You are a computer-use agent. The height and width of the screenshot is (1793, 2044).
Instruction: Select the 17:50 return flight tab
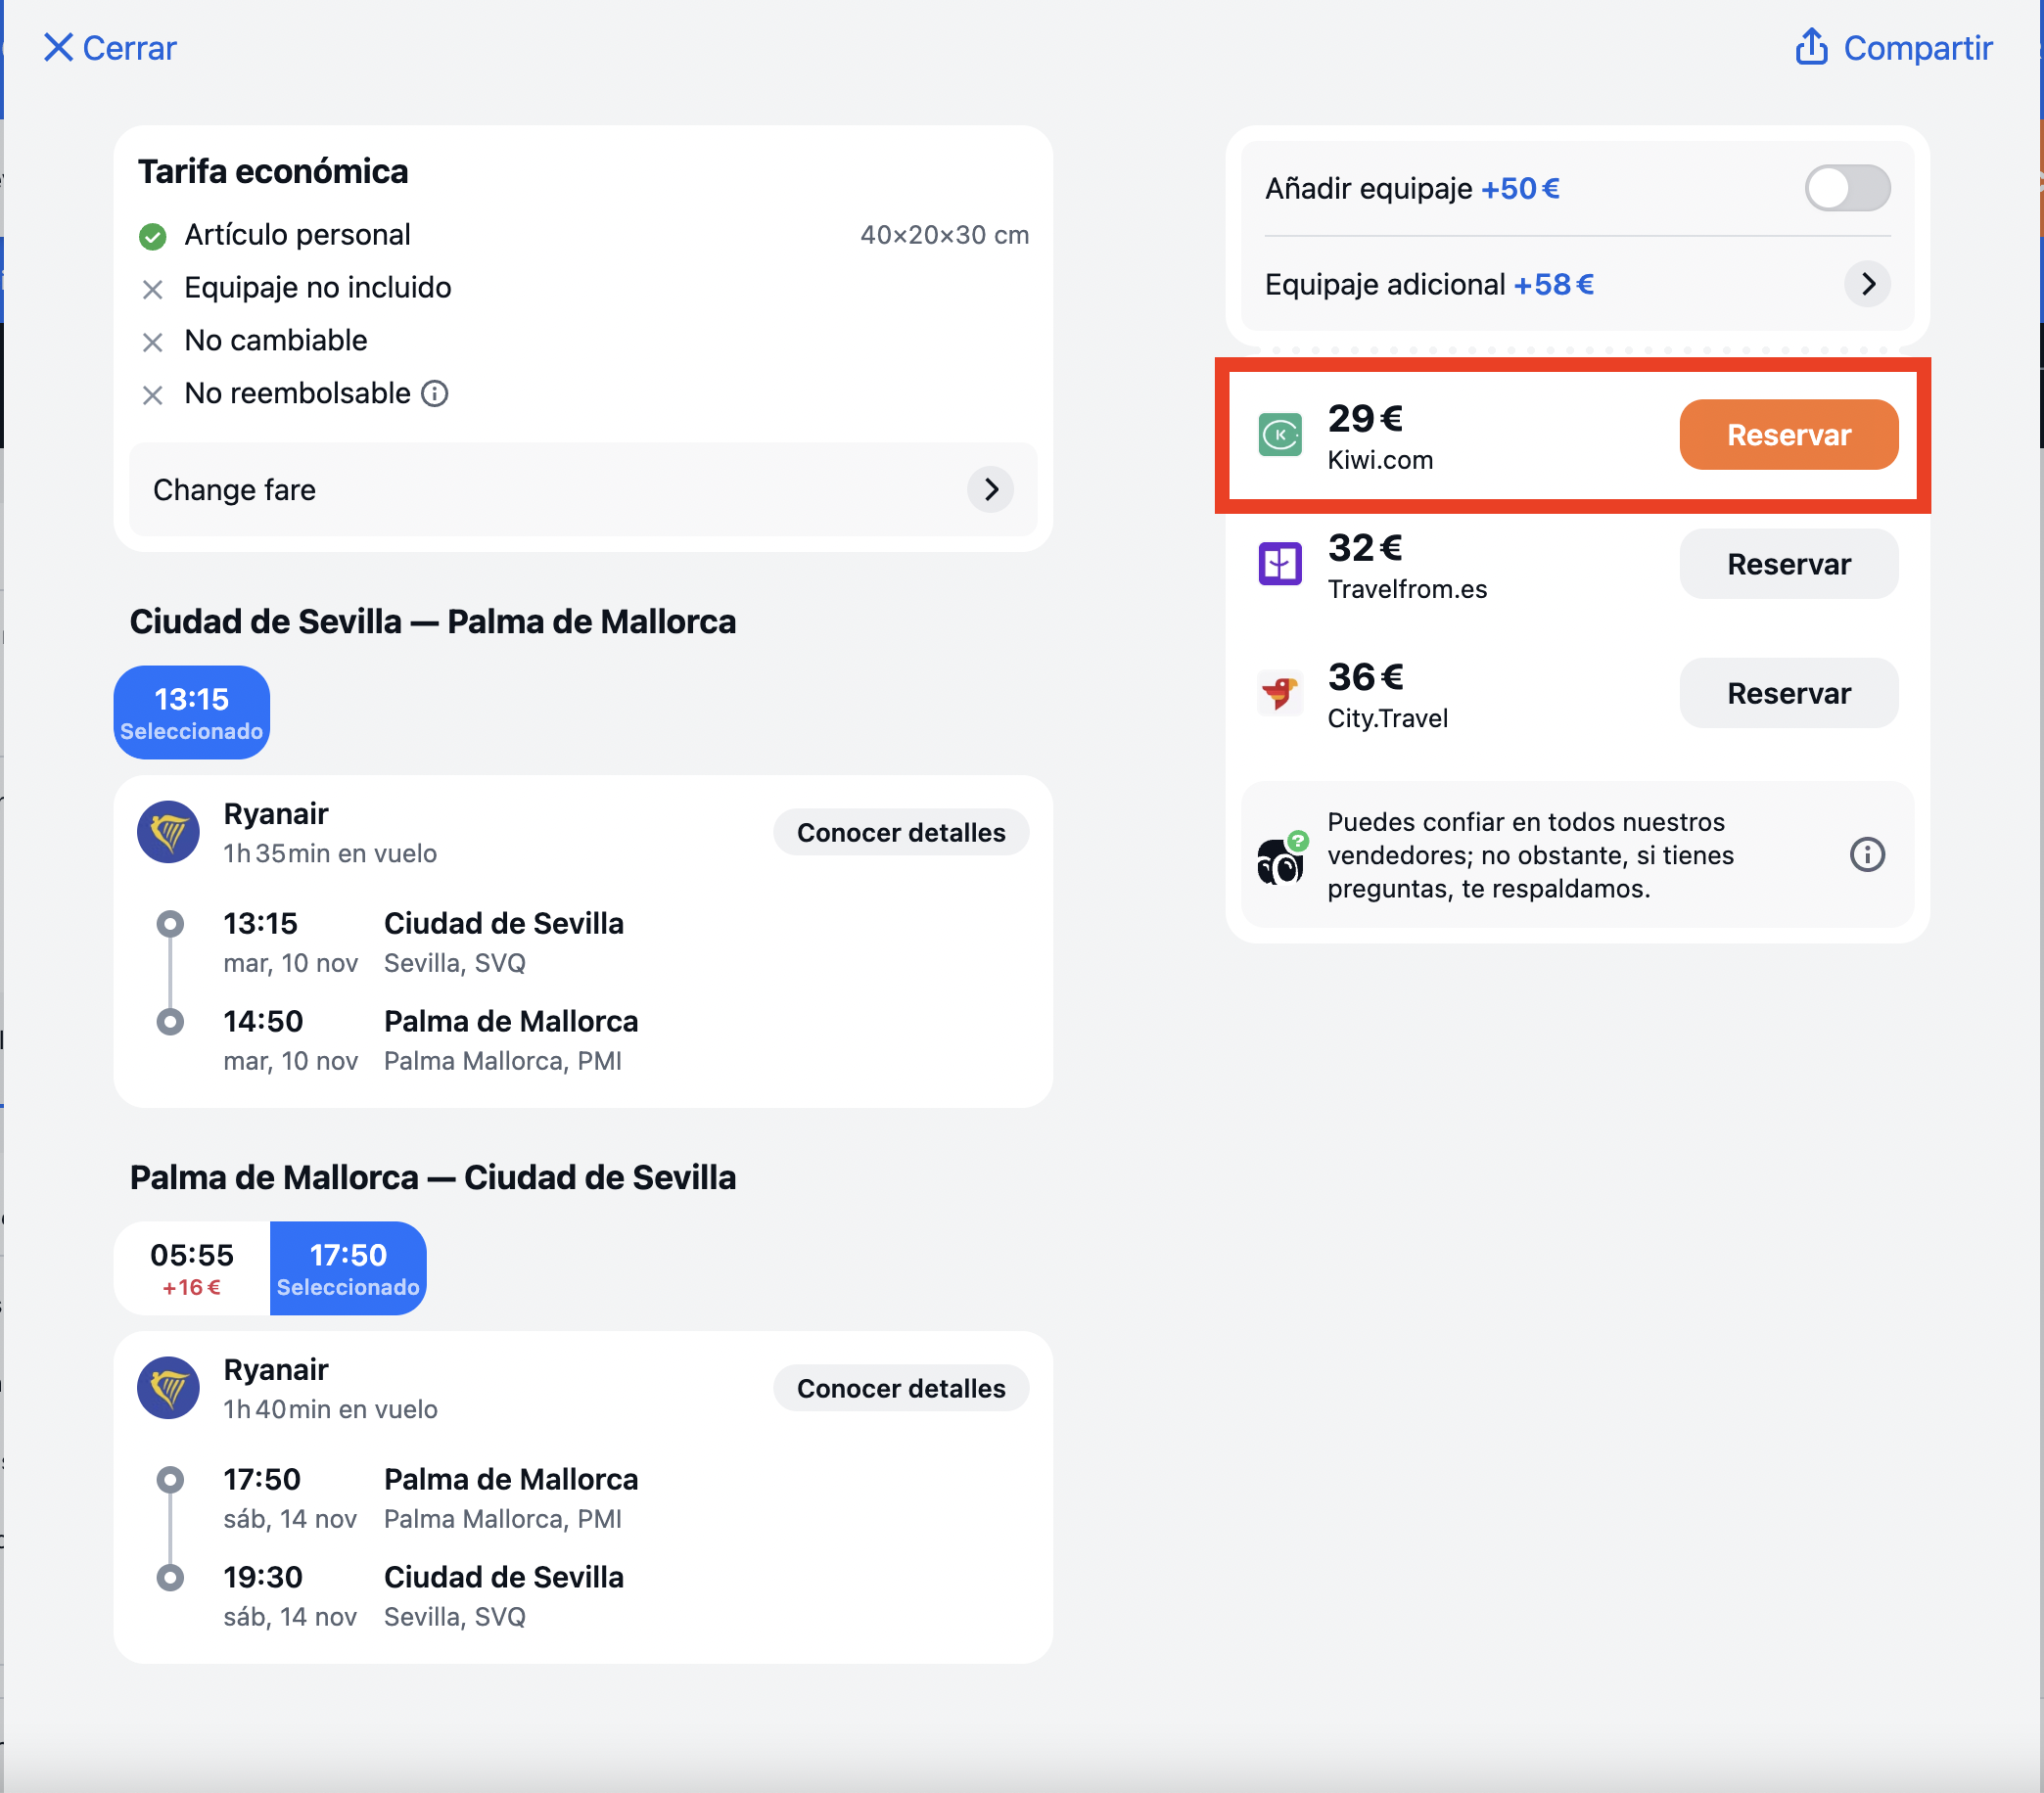coord(348,1268)
